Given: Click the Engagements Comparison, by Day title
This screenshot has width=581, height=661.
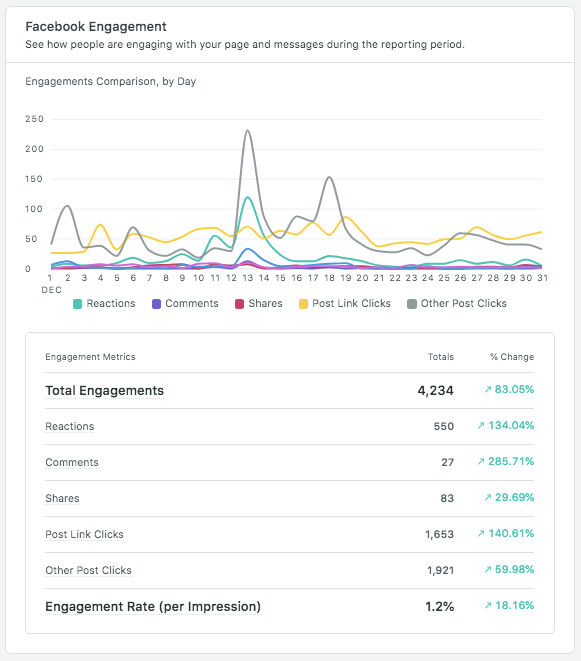Looking at the screenshot, I should [x=110, y=81].
